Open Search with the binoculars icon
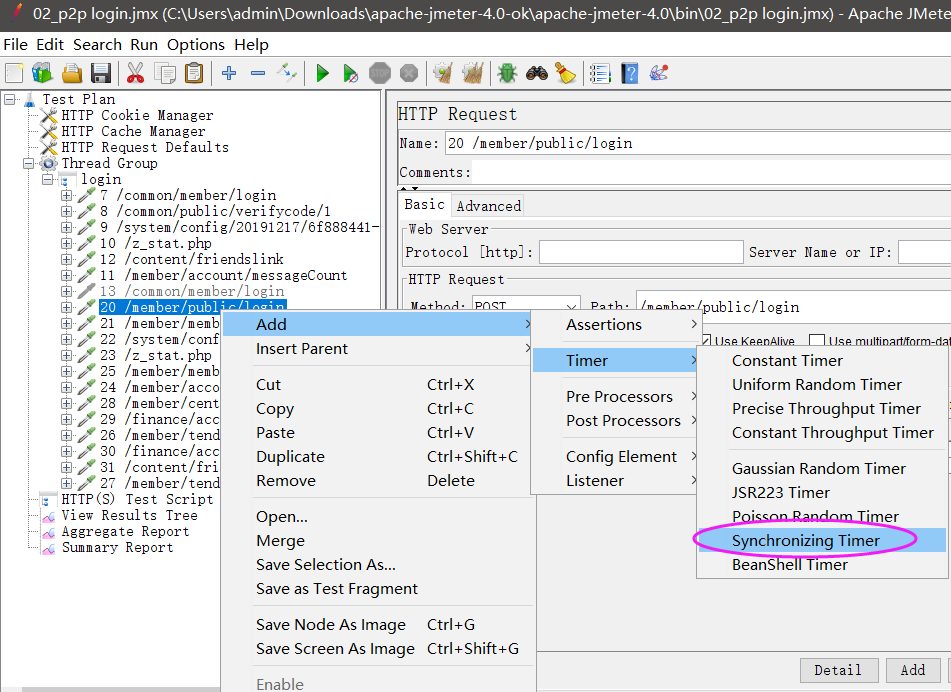Screen dimensions: 951x692 pos(536,73)
